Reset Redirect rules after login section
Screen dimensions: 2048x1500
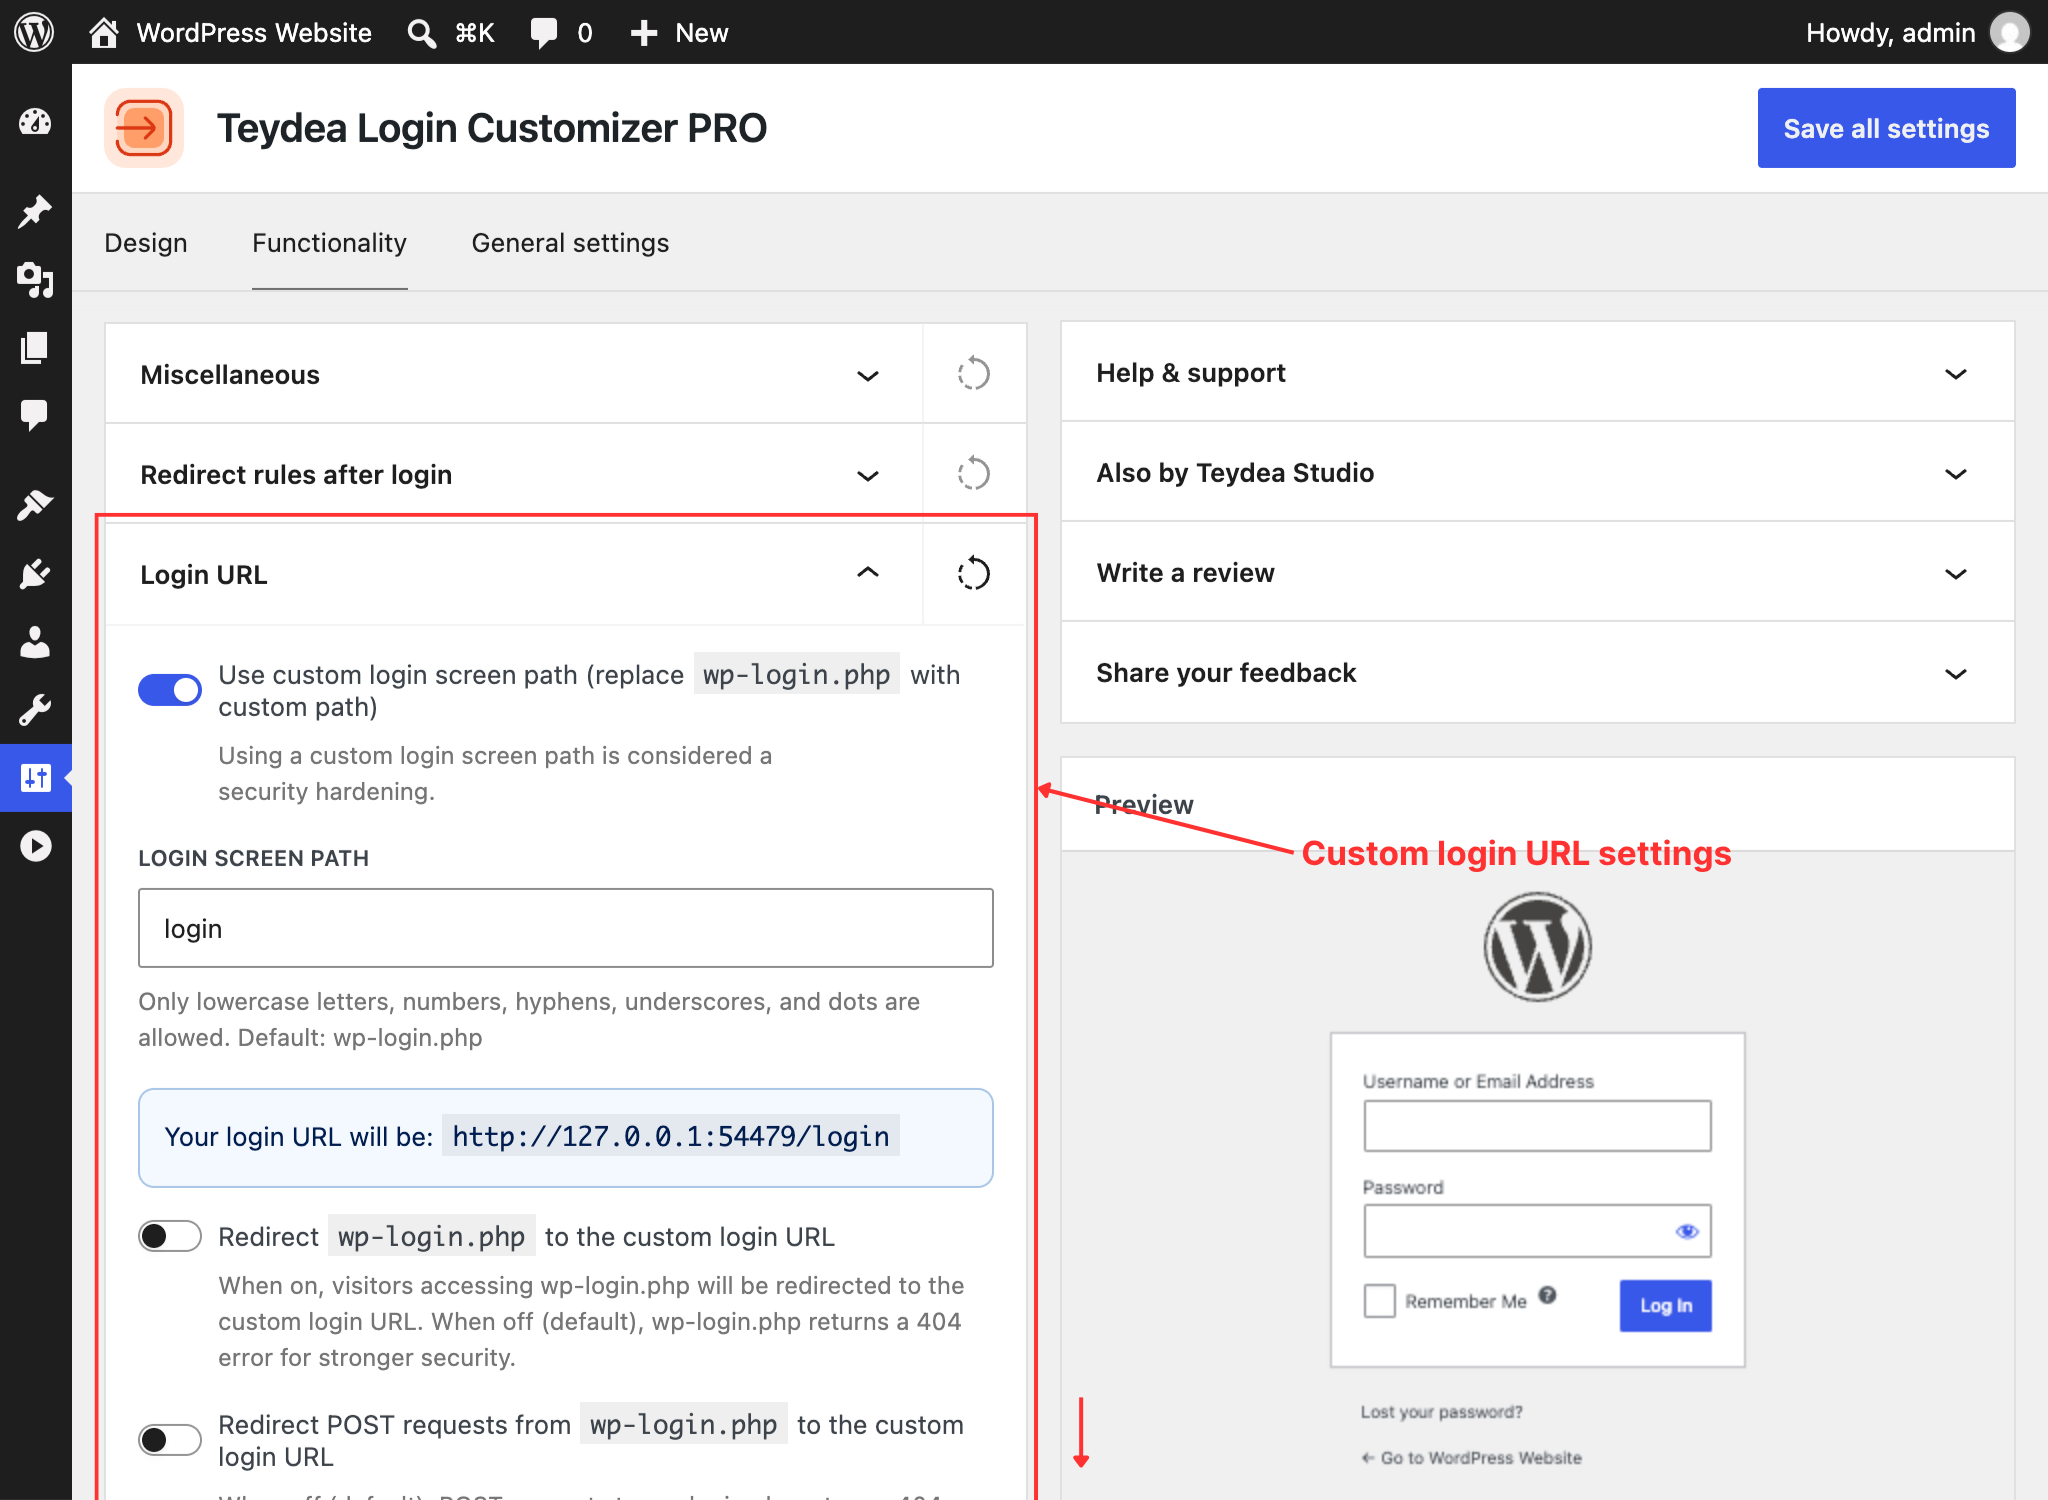[x=974, y=474]
